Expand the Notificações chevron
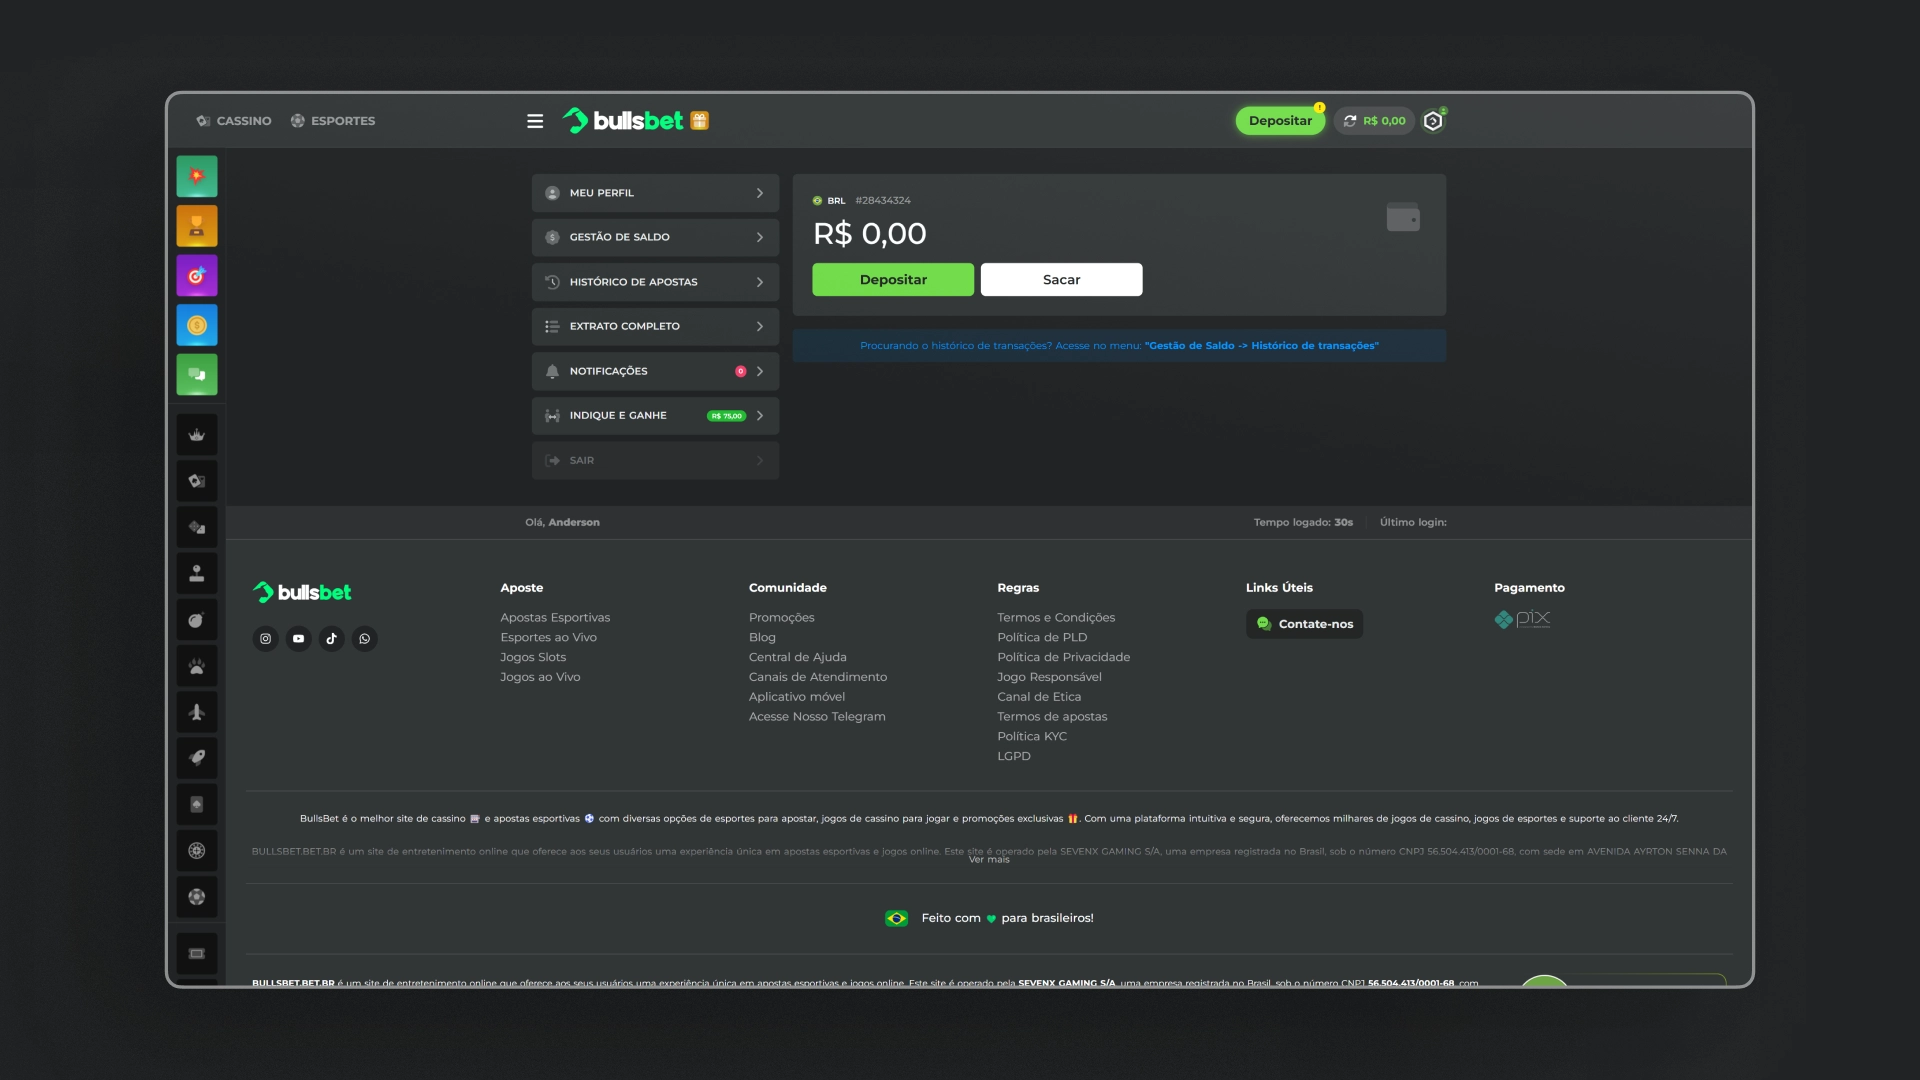Viewport: 1920px width, 1080px height. click(x=760, y=371)
